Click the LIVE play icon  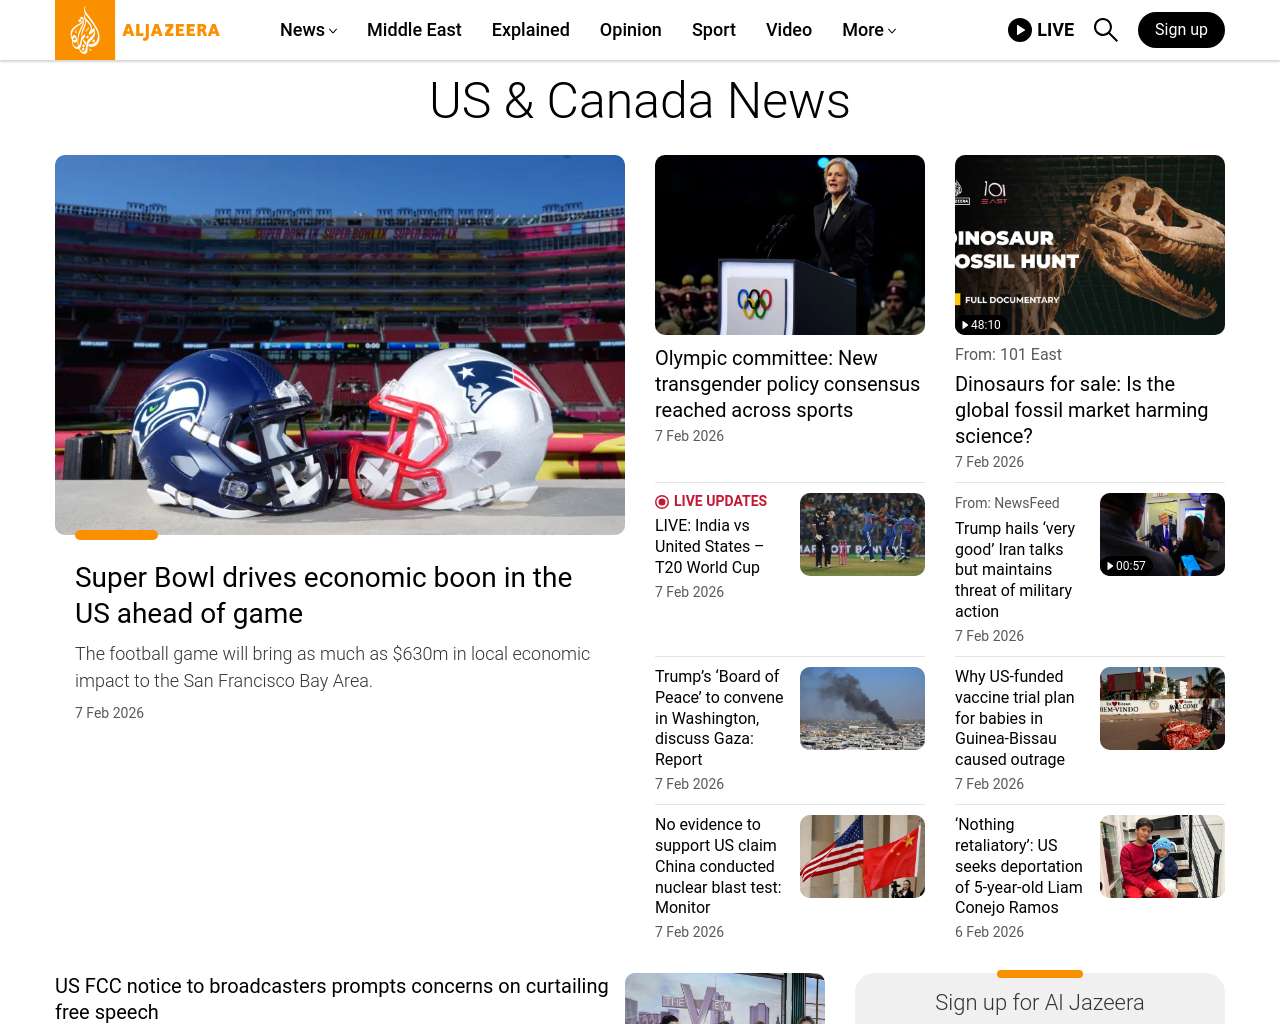(x=1020, y=30)
